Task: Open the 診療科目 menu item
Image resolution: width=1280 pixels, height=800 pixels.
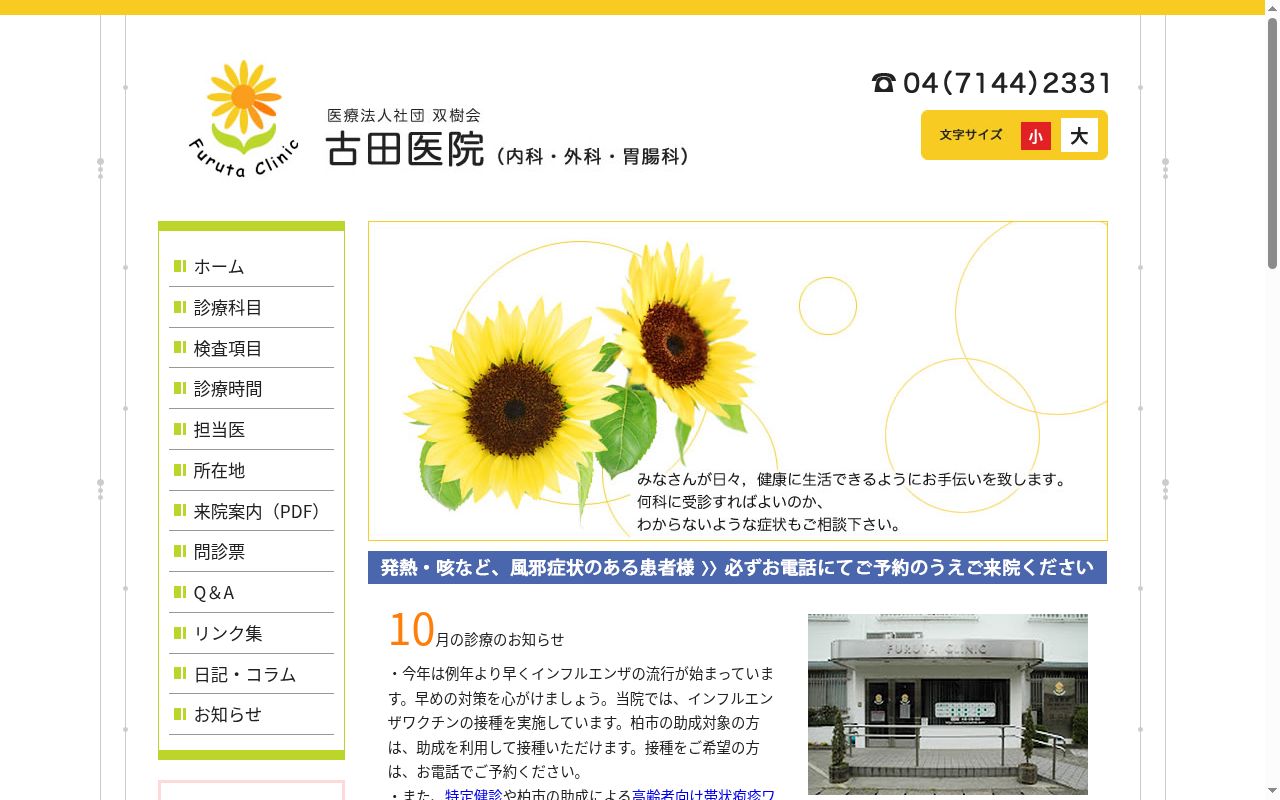Action: (251, 307)
